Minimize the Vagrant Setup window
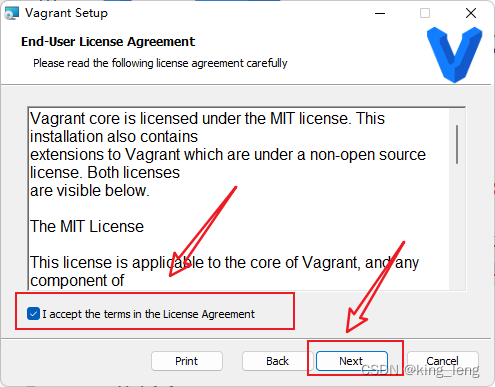Screen dimensions: 495x387 click(x=380, y=14)
